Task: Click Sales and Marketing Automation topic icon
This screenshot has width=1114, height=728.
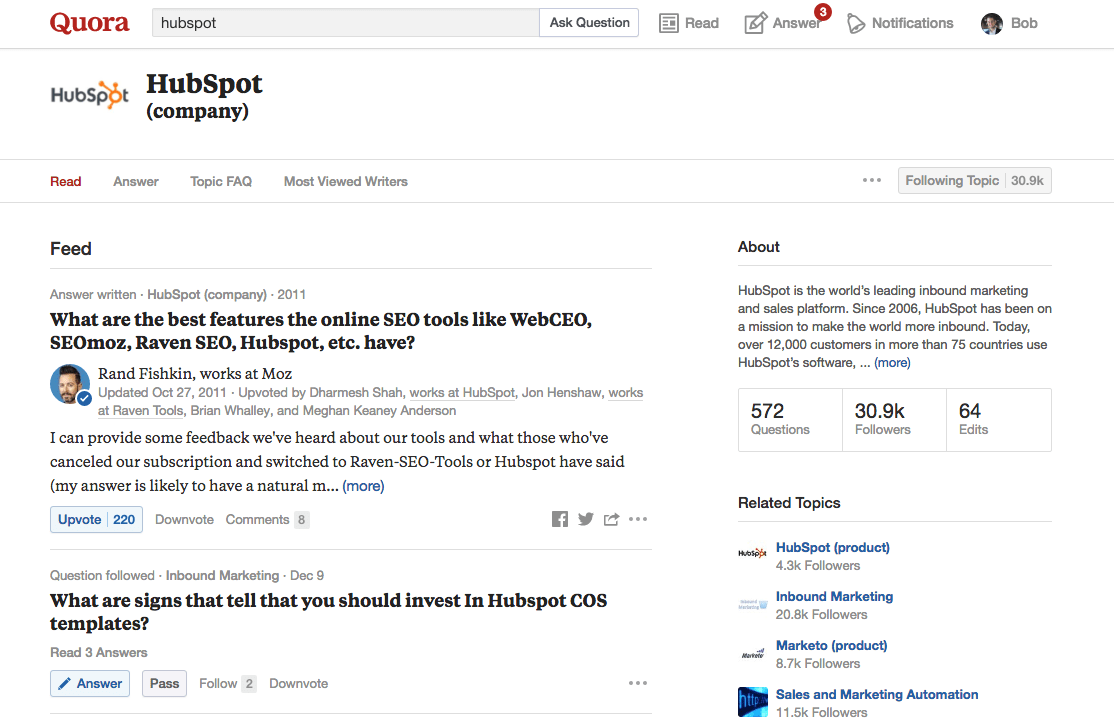Action: tap(752, 702)
